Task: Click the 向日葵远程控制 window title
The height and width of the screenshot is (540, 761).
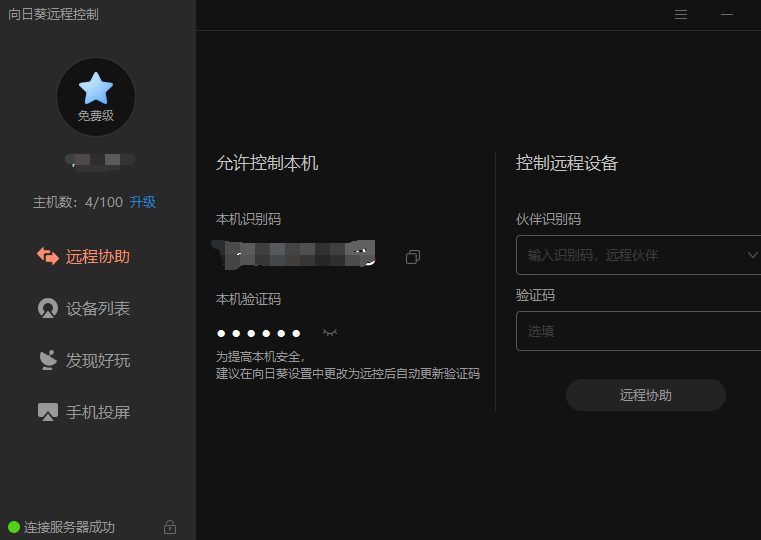Action: pos(53,14)
